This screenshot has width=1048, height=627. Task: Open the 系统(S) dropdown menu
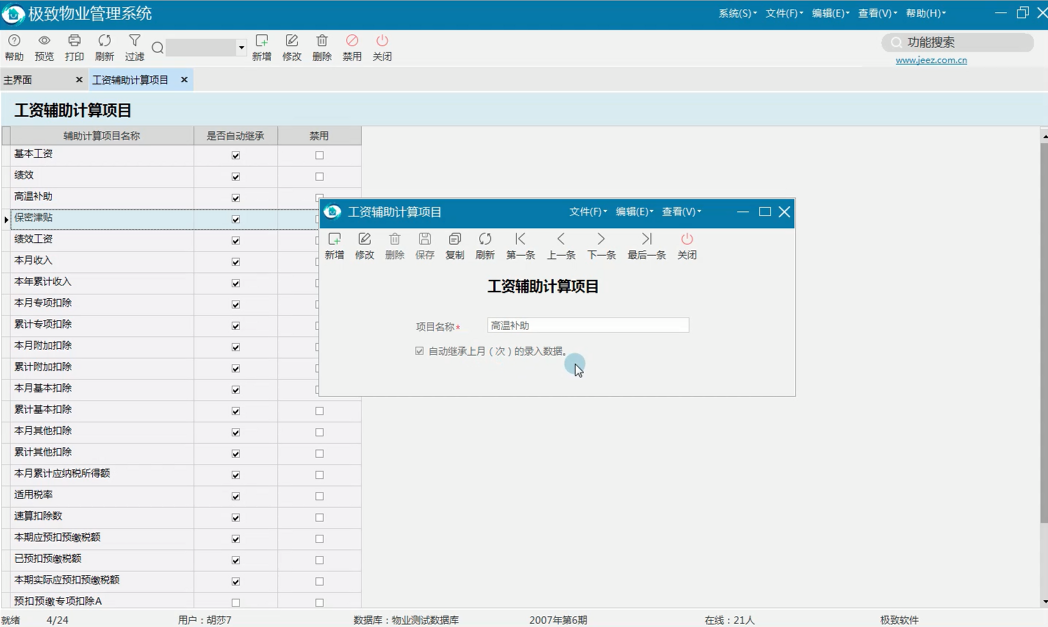click(x=737, y=13)
